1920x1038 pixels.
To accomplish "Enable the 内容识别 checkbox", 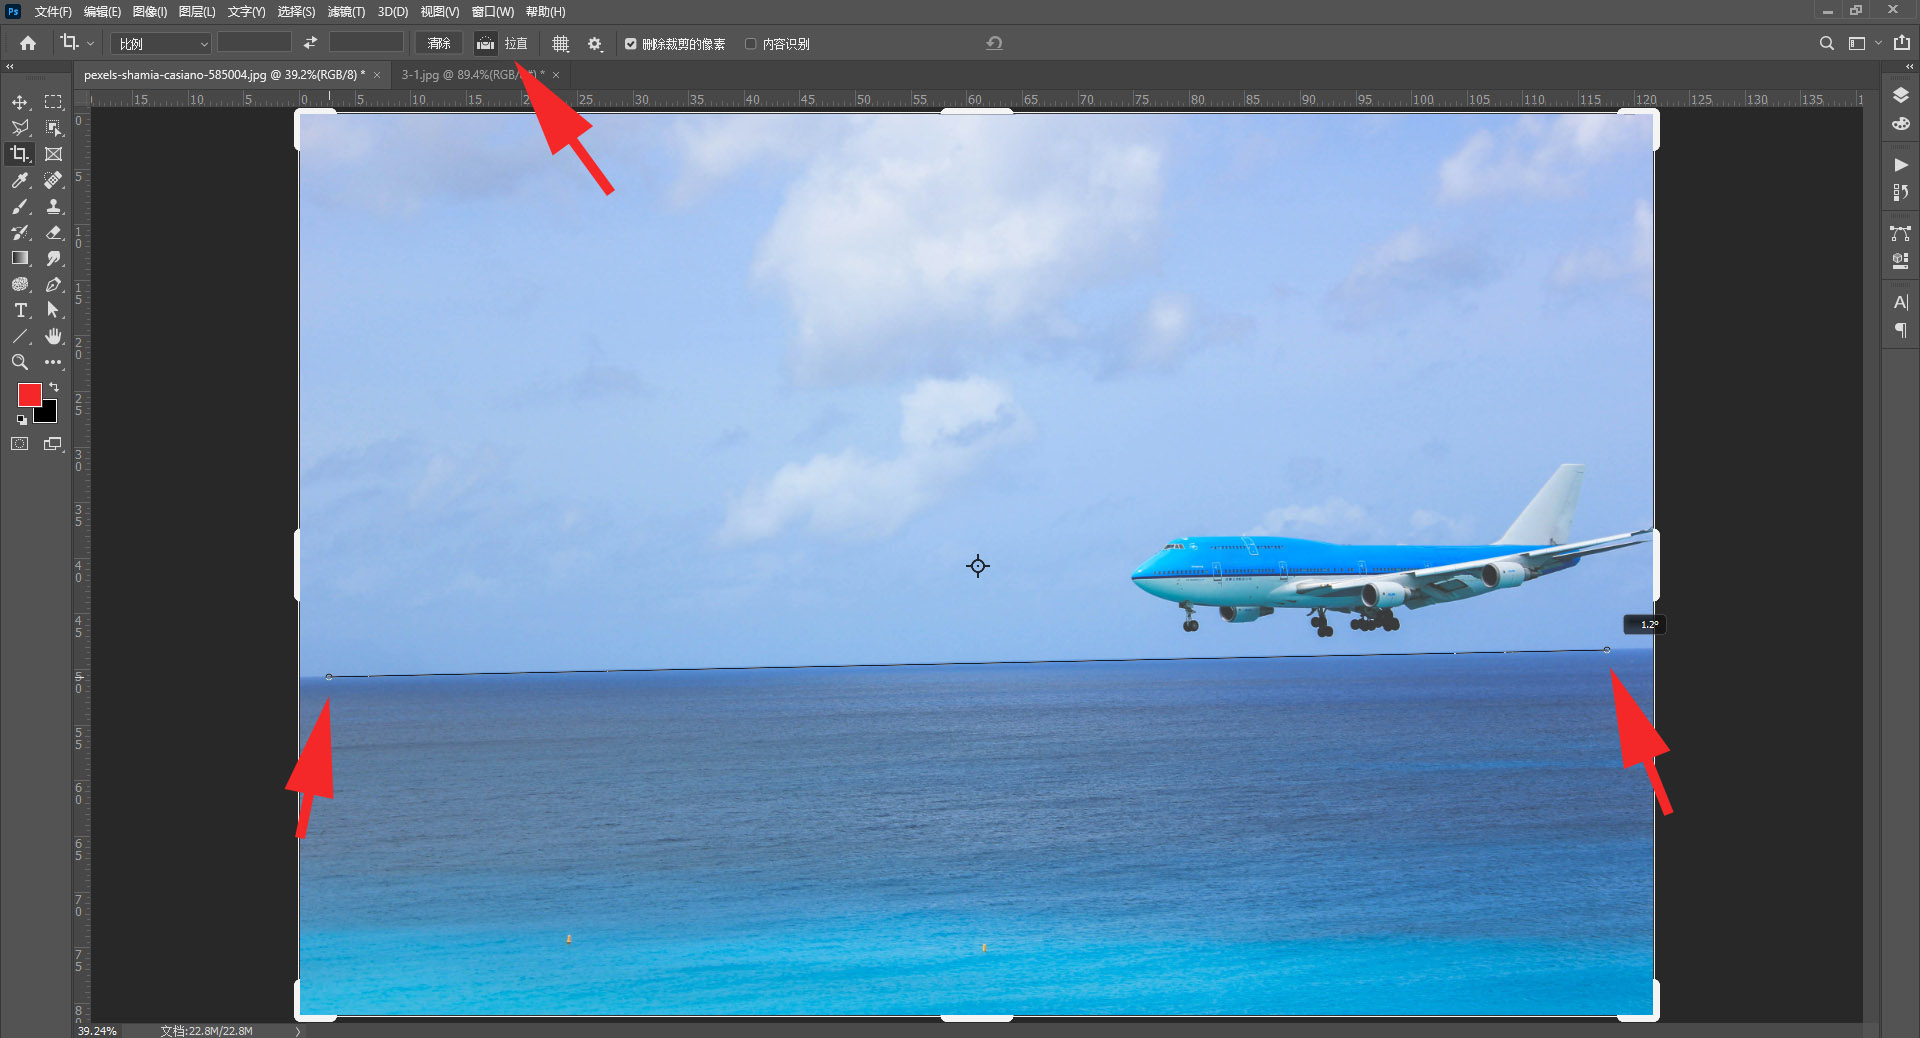I will (x=751, y=44).
